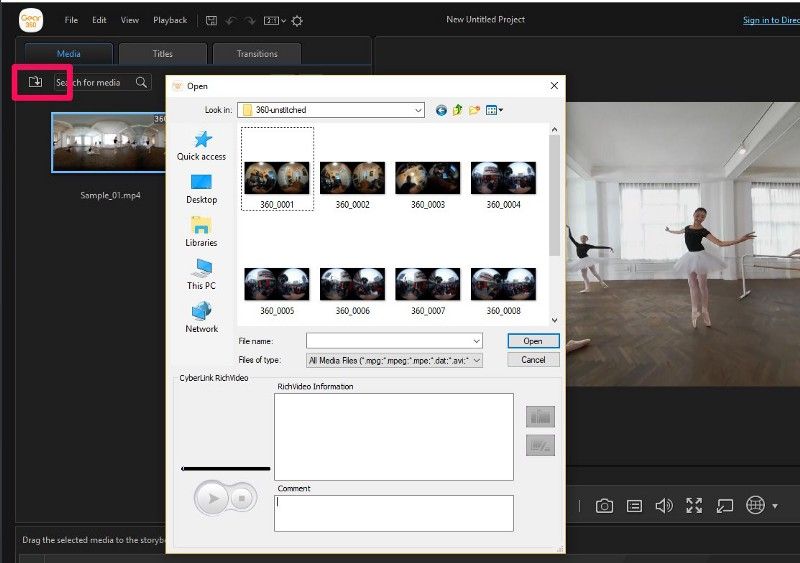Open the File menu
Viewport: 800px width, 563px height.
[71, 20]
